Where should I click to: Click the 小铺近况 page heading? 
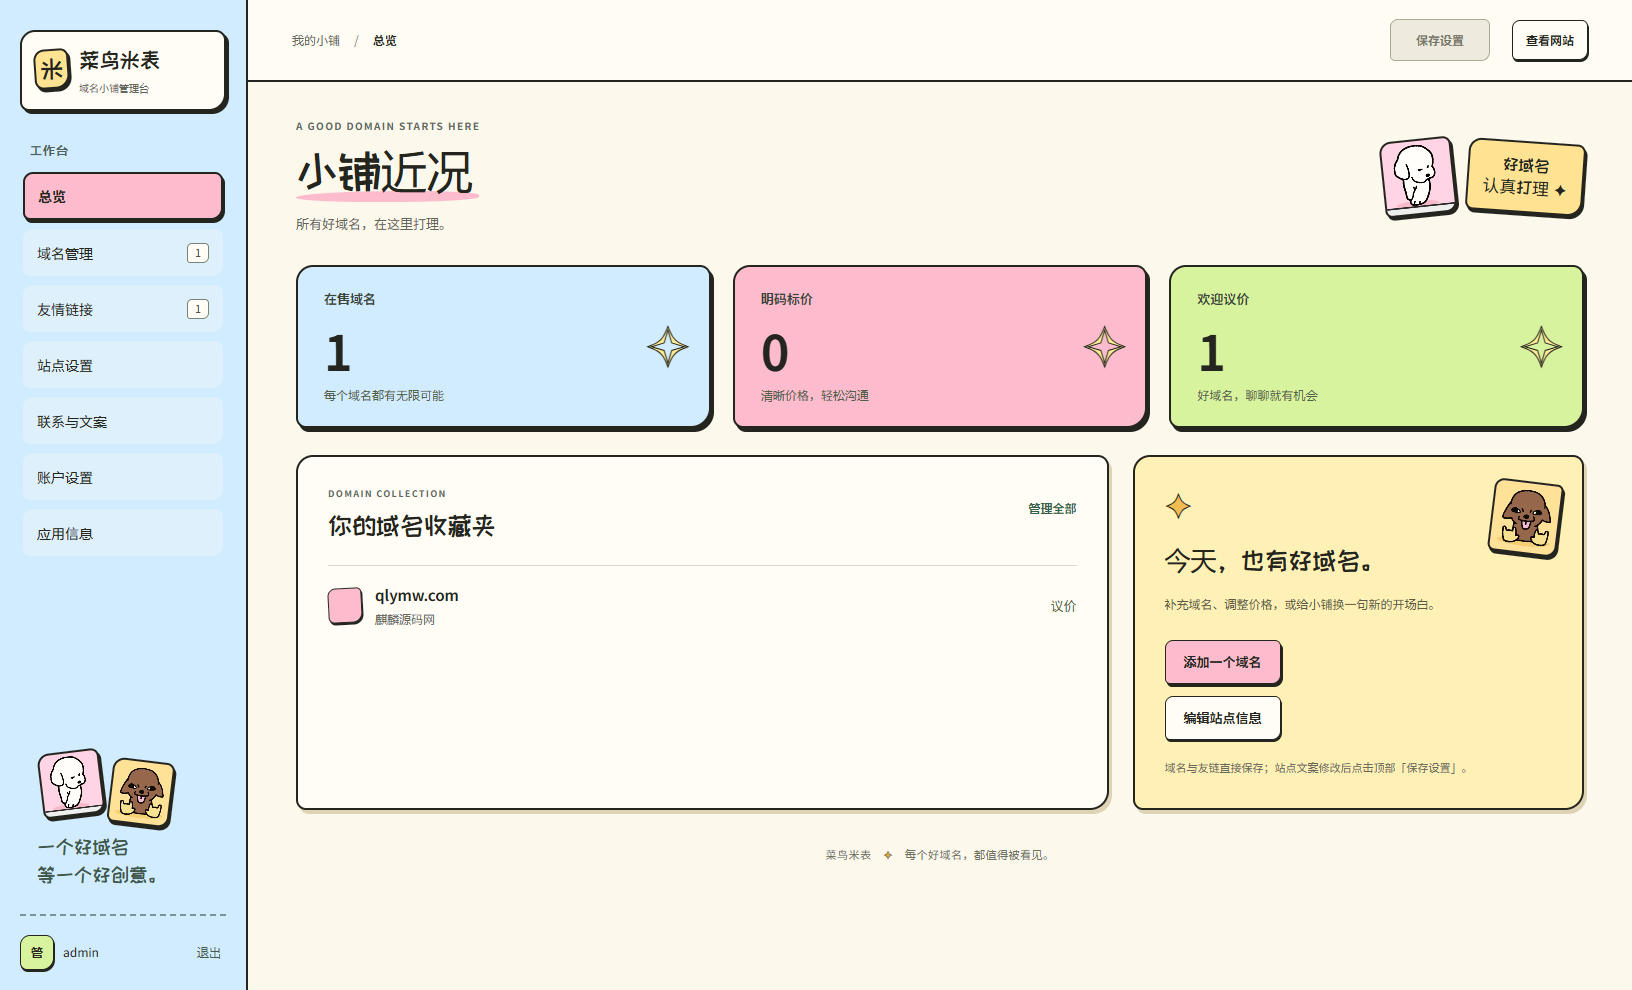coord(385,172)
